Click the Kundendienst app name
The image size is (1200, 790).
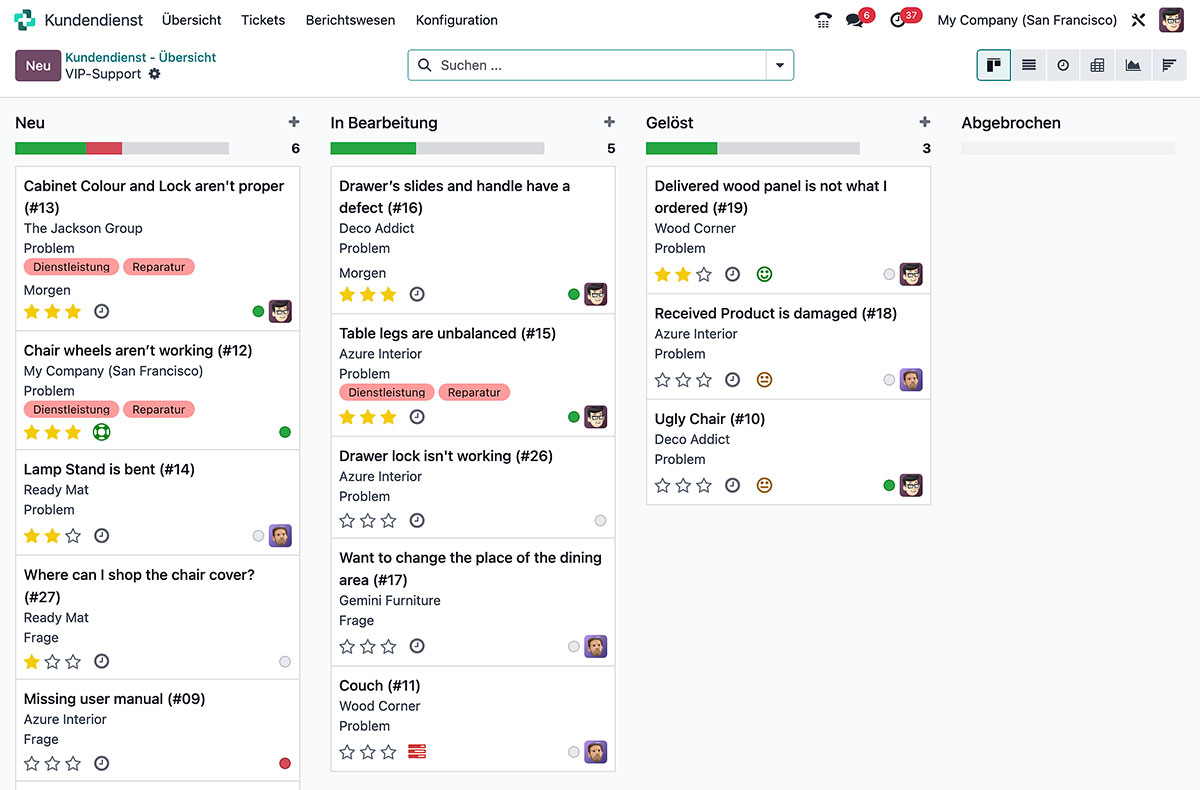pos(94,20)
